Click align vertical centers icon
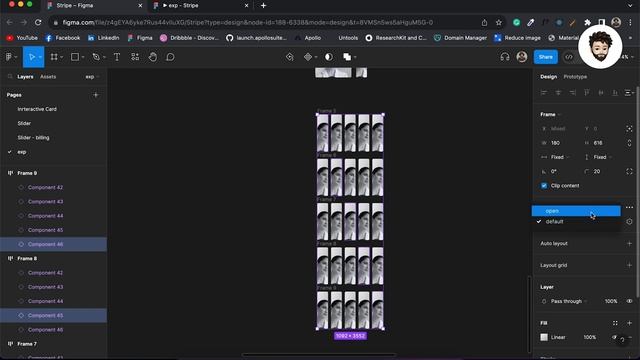The height and width of the screenshot is (360, 640). [601, 93]
